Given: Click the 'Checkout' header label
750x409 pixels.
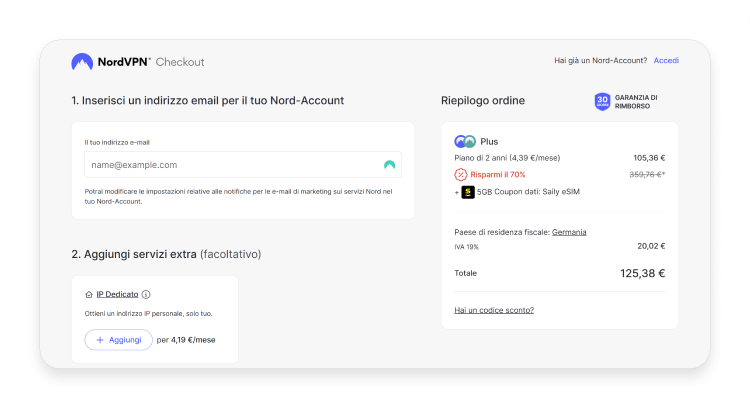Looking at the screenshot, I should point(180,62).
